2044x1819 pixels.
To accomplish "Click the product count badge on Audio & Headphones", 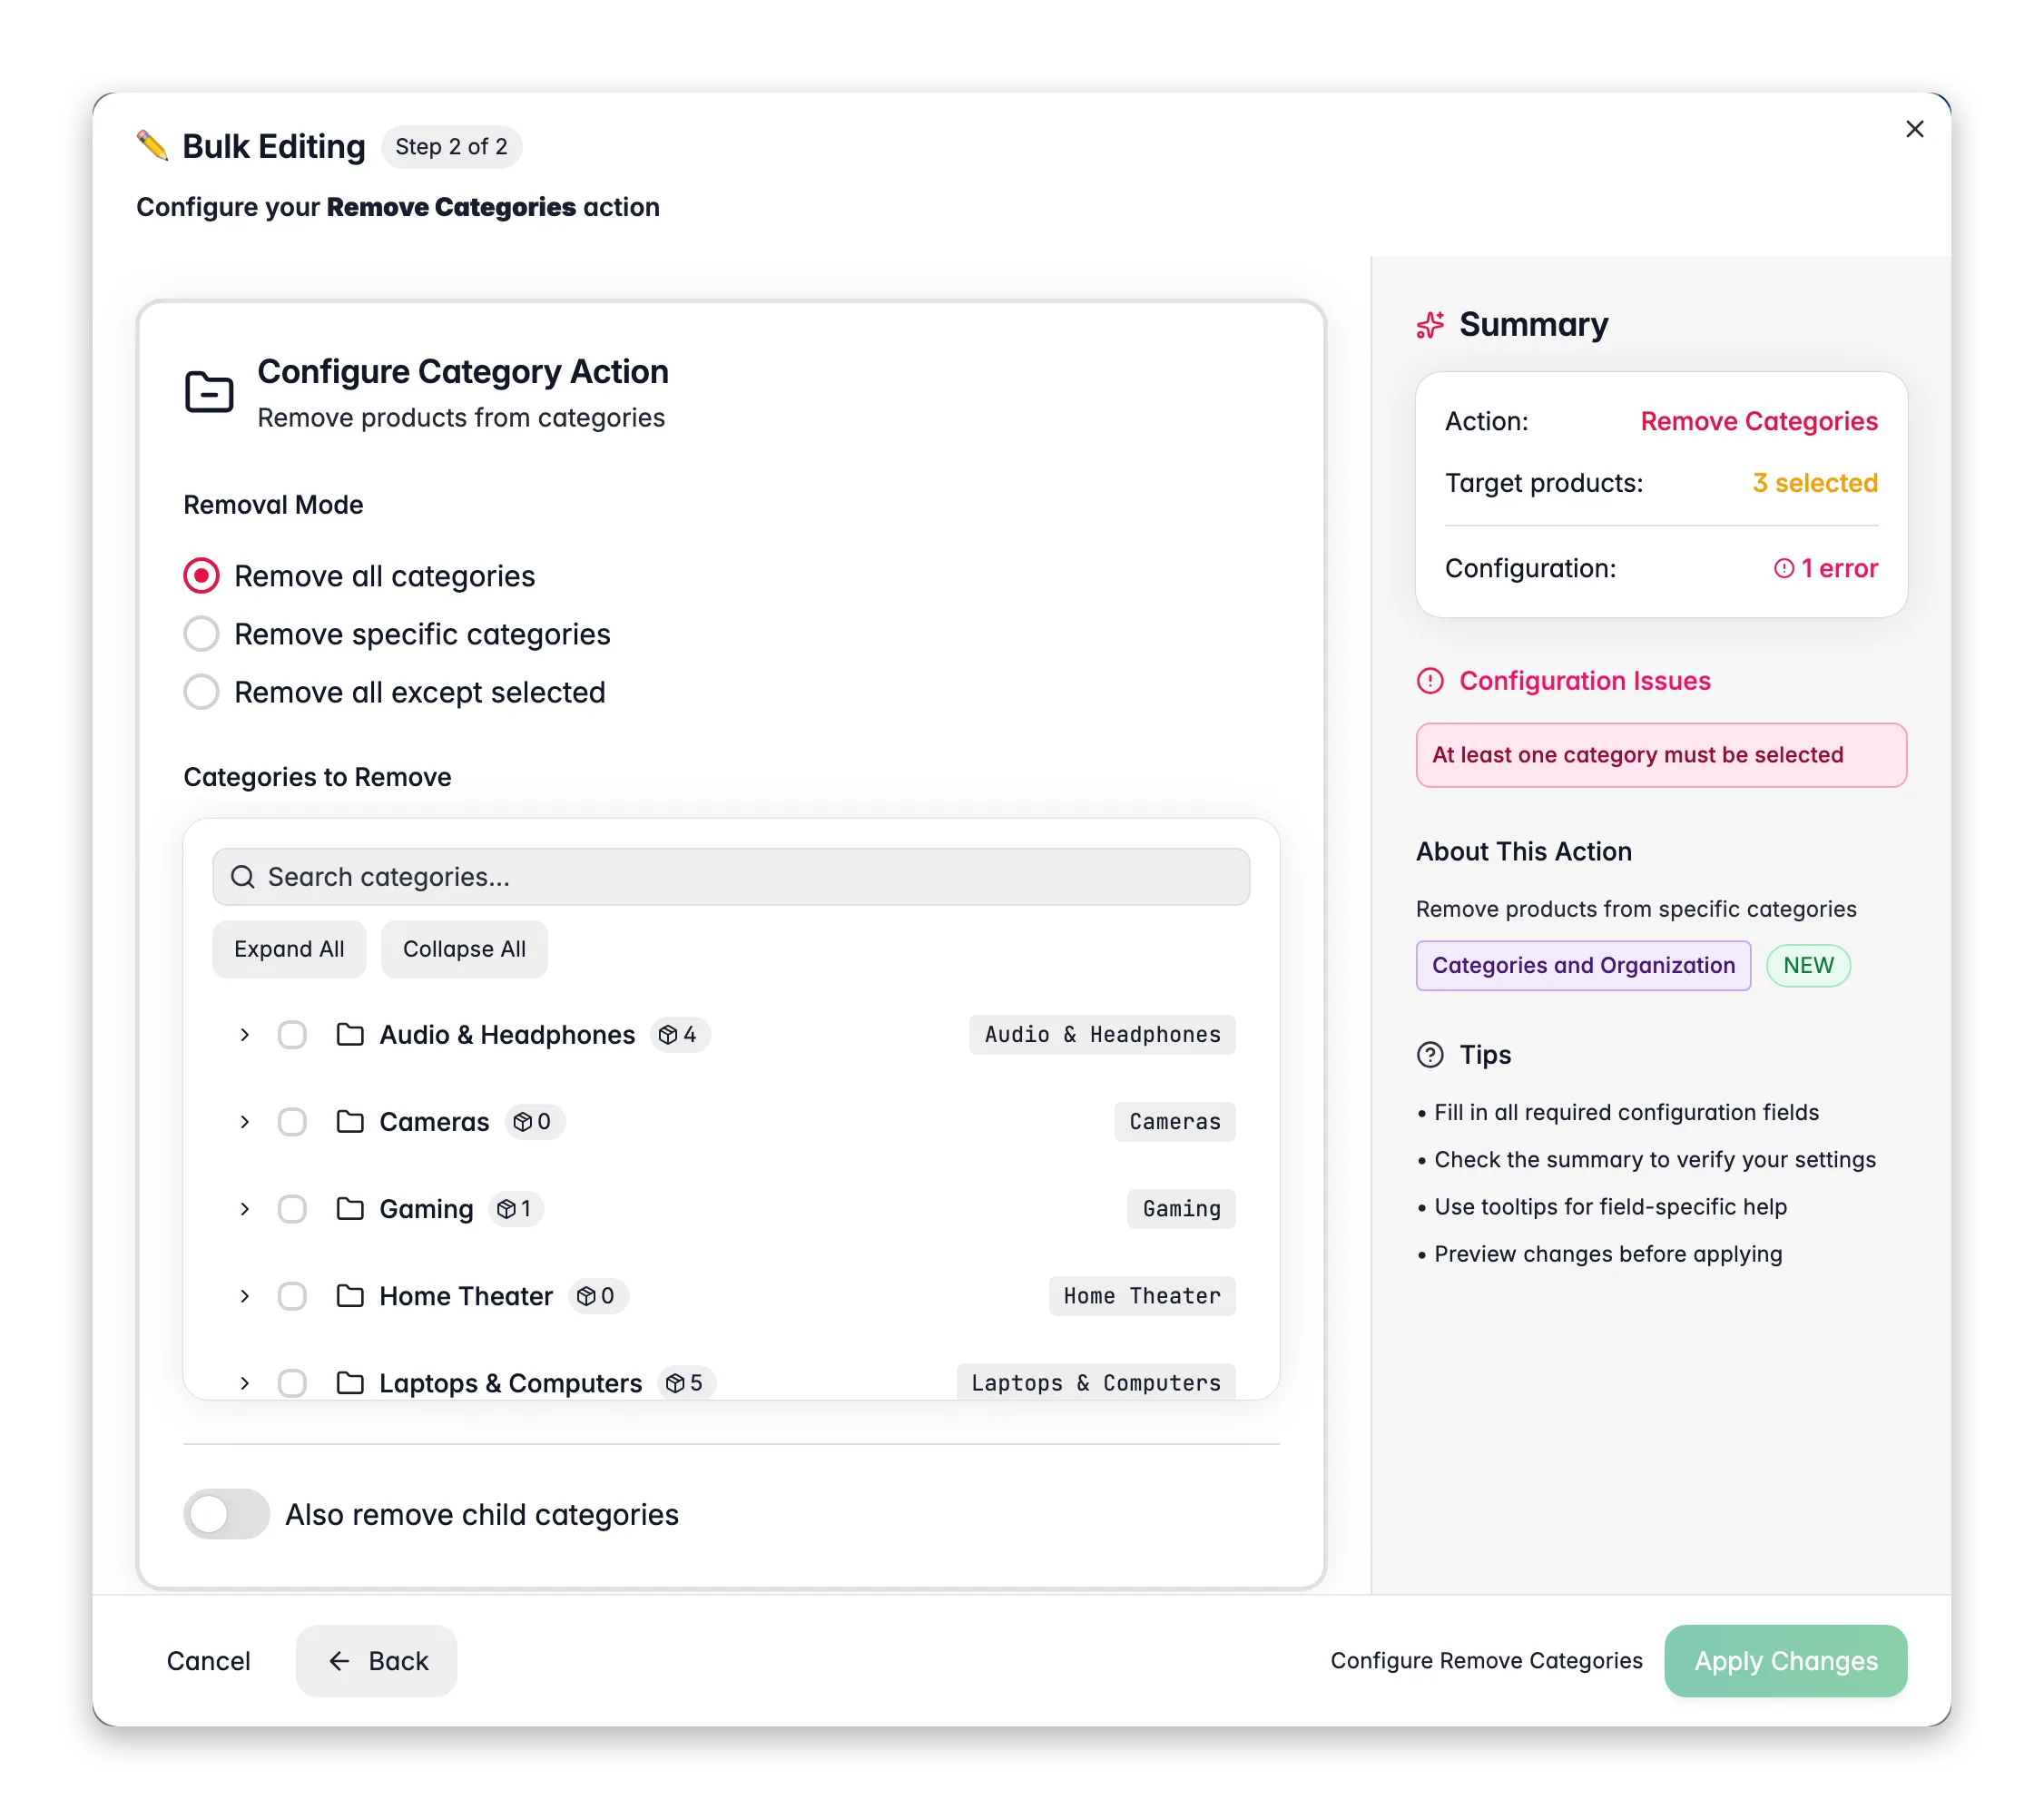I will [x=680, y=1034].
